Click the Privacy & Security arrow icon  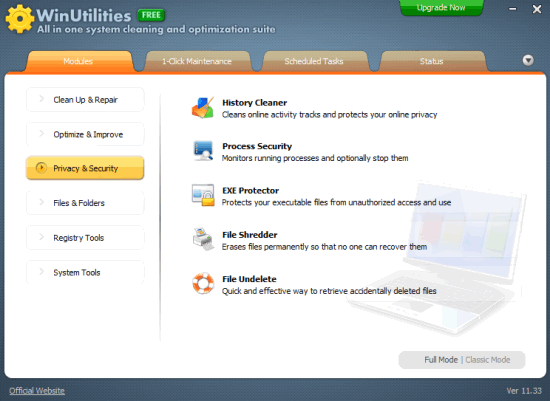click(41, 168)
